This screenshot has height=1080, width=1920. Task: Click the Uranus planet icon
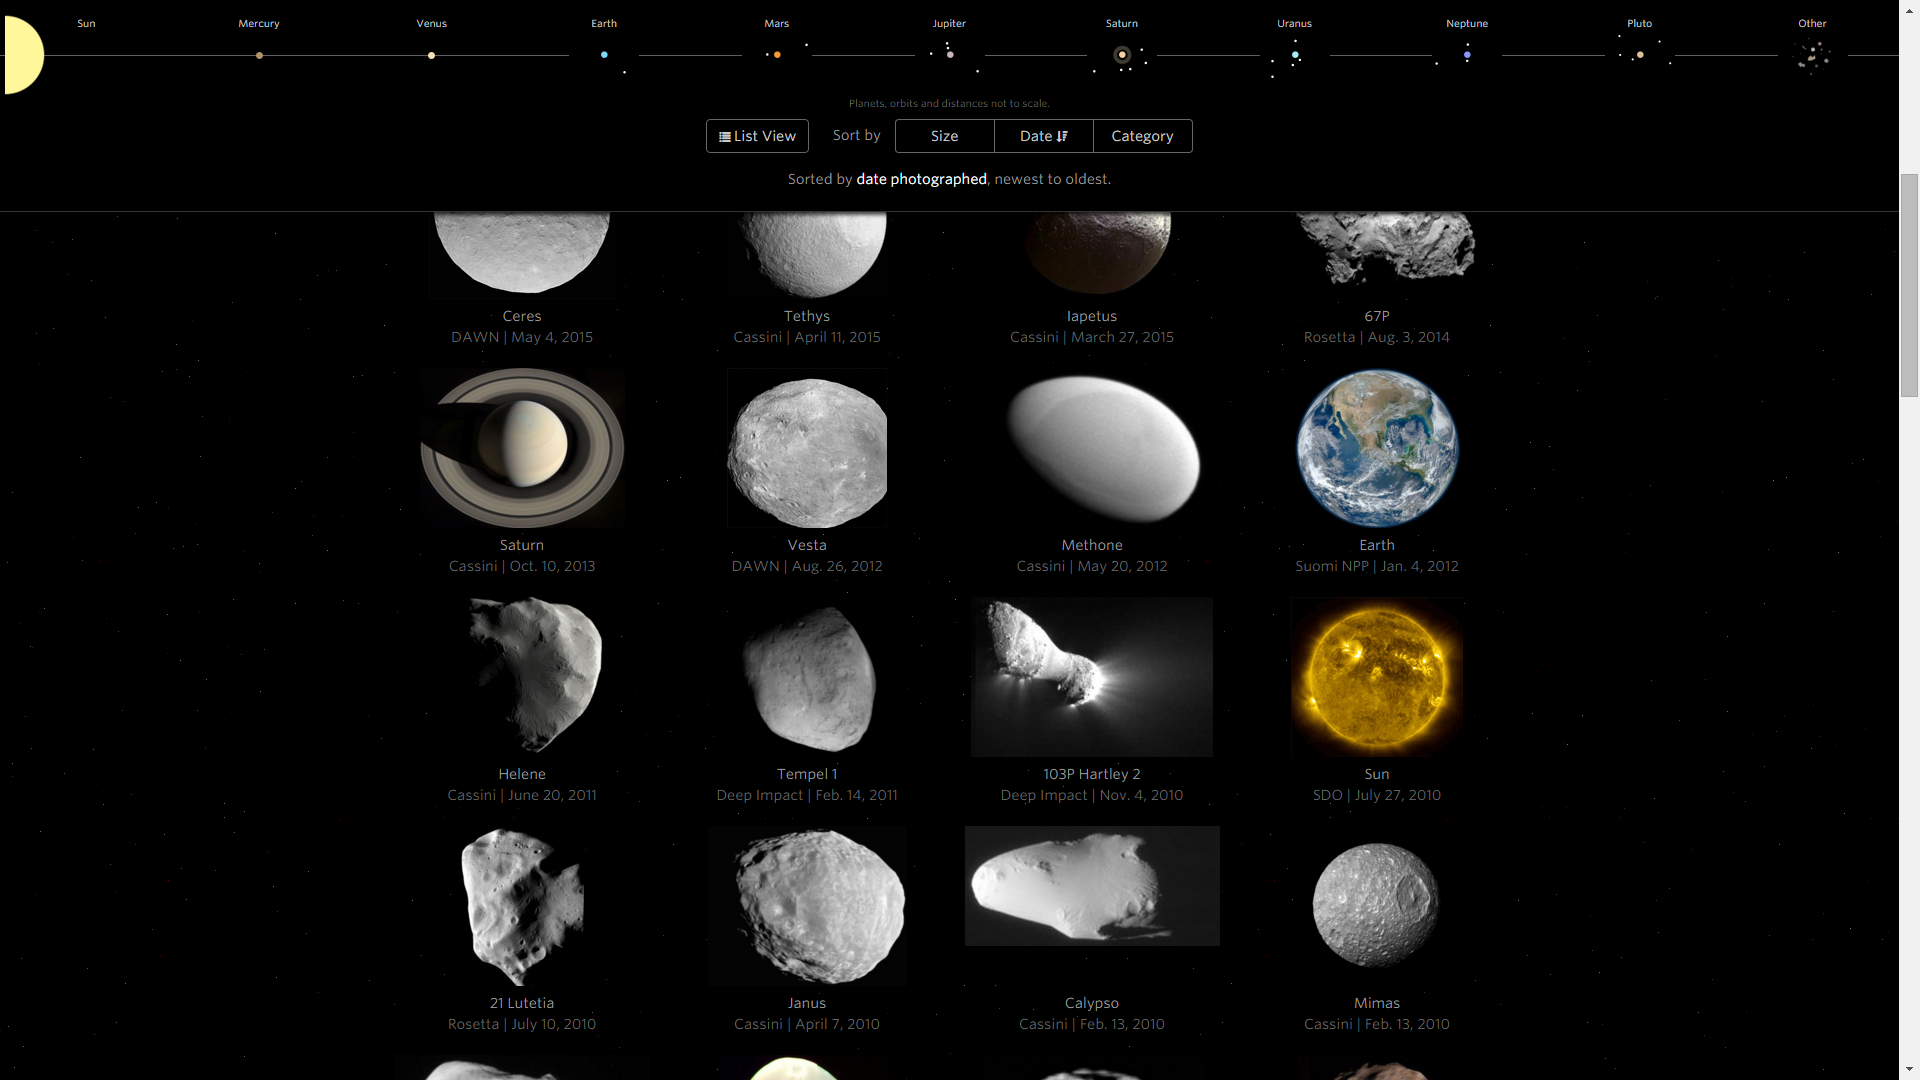coord(1294,55)
